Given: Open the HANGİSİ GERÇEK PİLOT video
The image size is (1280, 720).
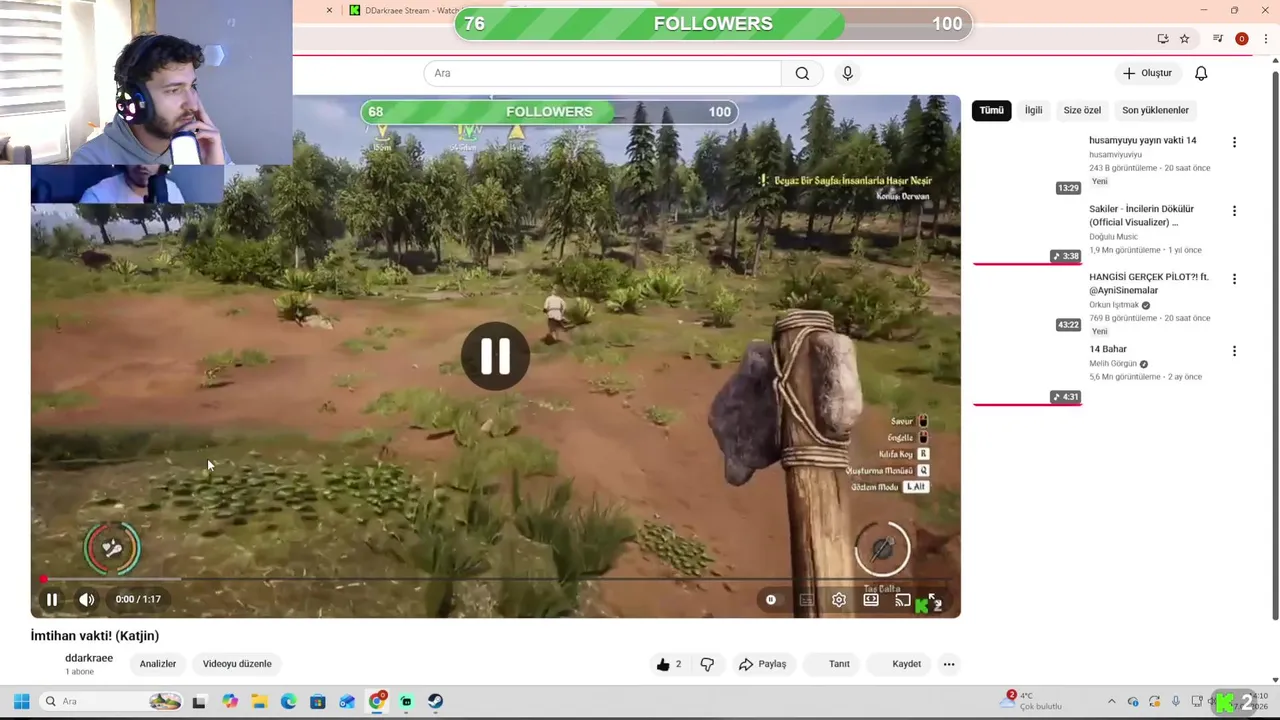Looking at the screenshot, I should point(1149,283).
